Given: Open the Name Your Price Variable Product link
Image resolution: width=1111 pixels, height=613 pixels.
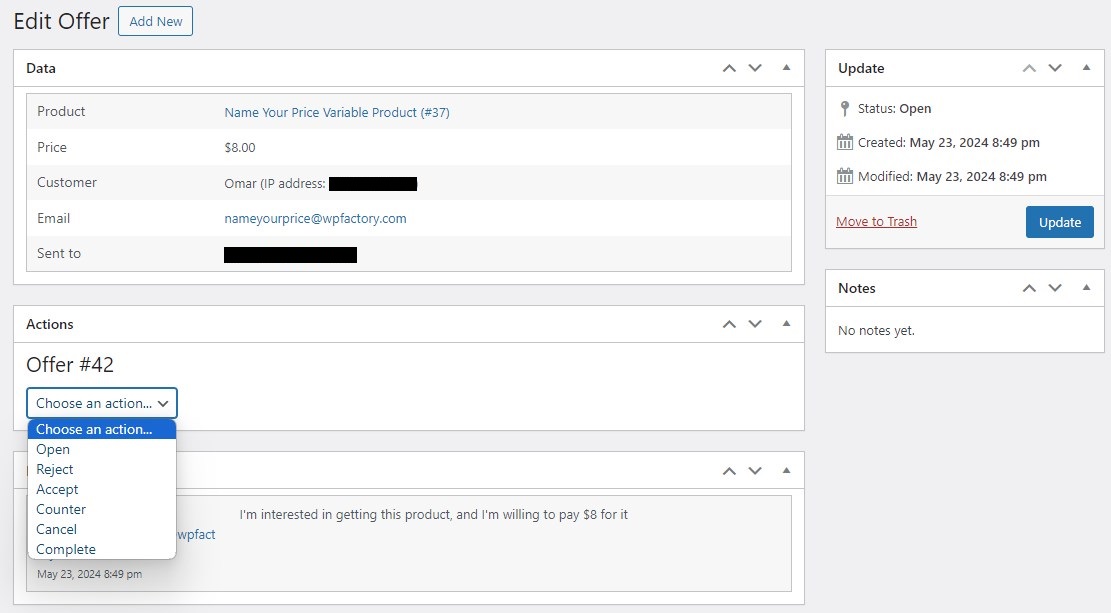Looking at the screenshot, I should [x=337, y=112].
